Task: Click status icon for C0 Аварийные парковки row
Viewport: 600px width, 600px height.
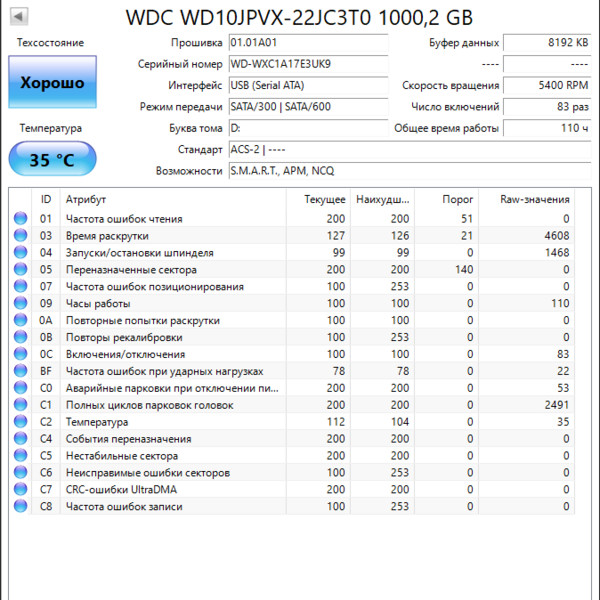Action: pos(20,387)
